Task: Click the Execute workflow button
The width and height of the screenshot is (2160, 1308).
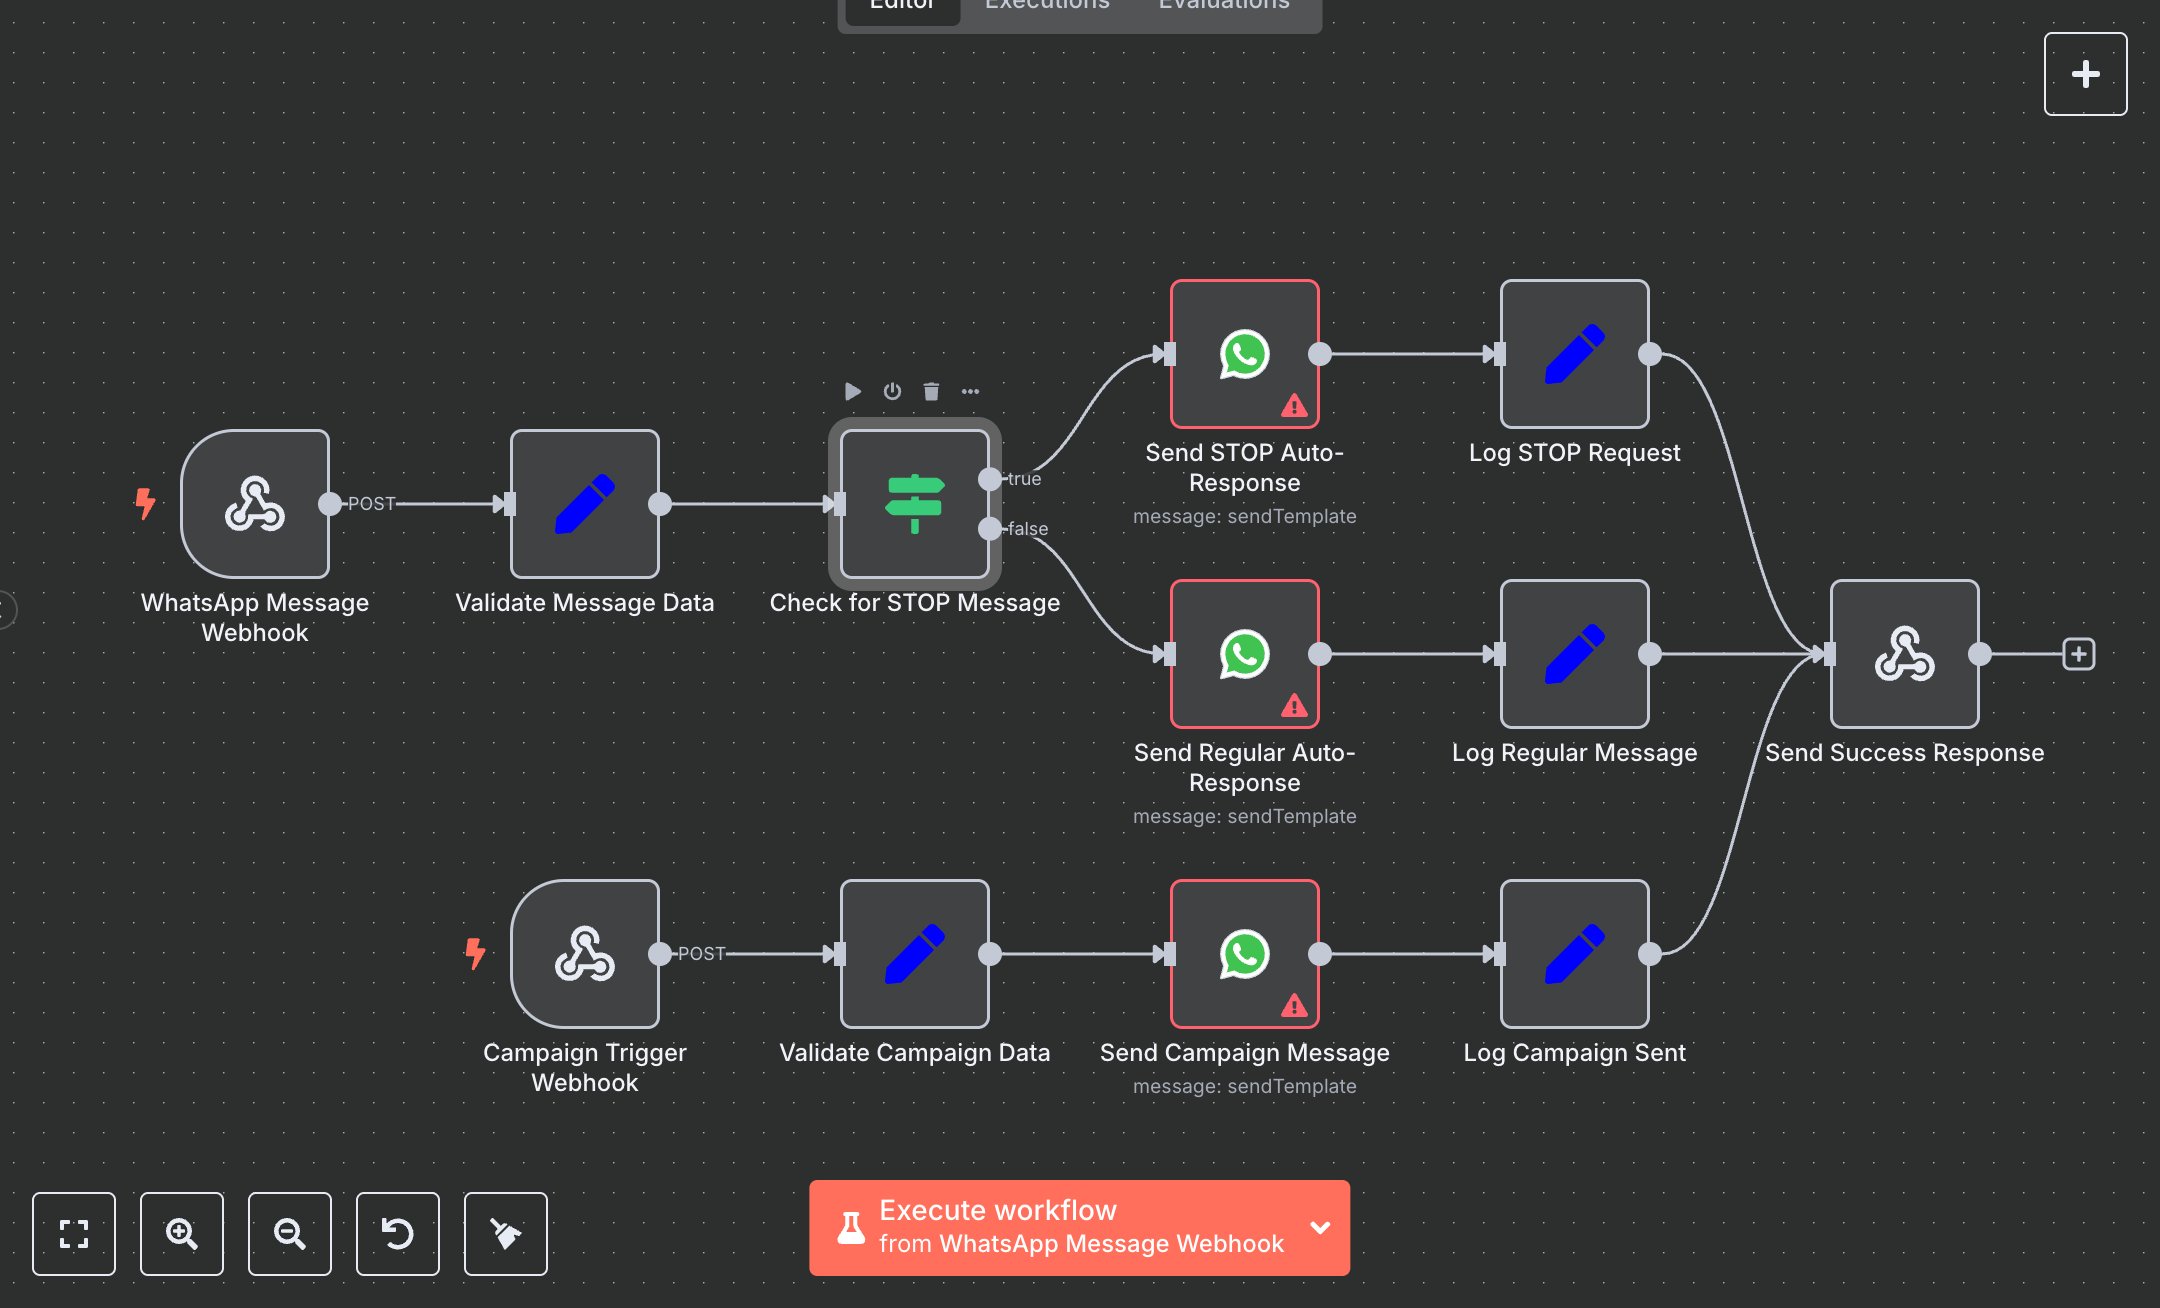Action: 1050,1227
